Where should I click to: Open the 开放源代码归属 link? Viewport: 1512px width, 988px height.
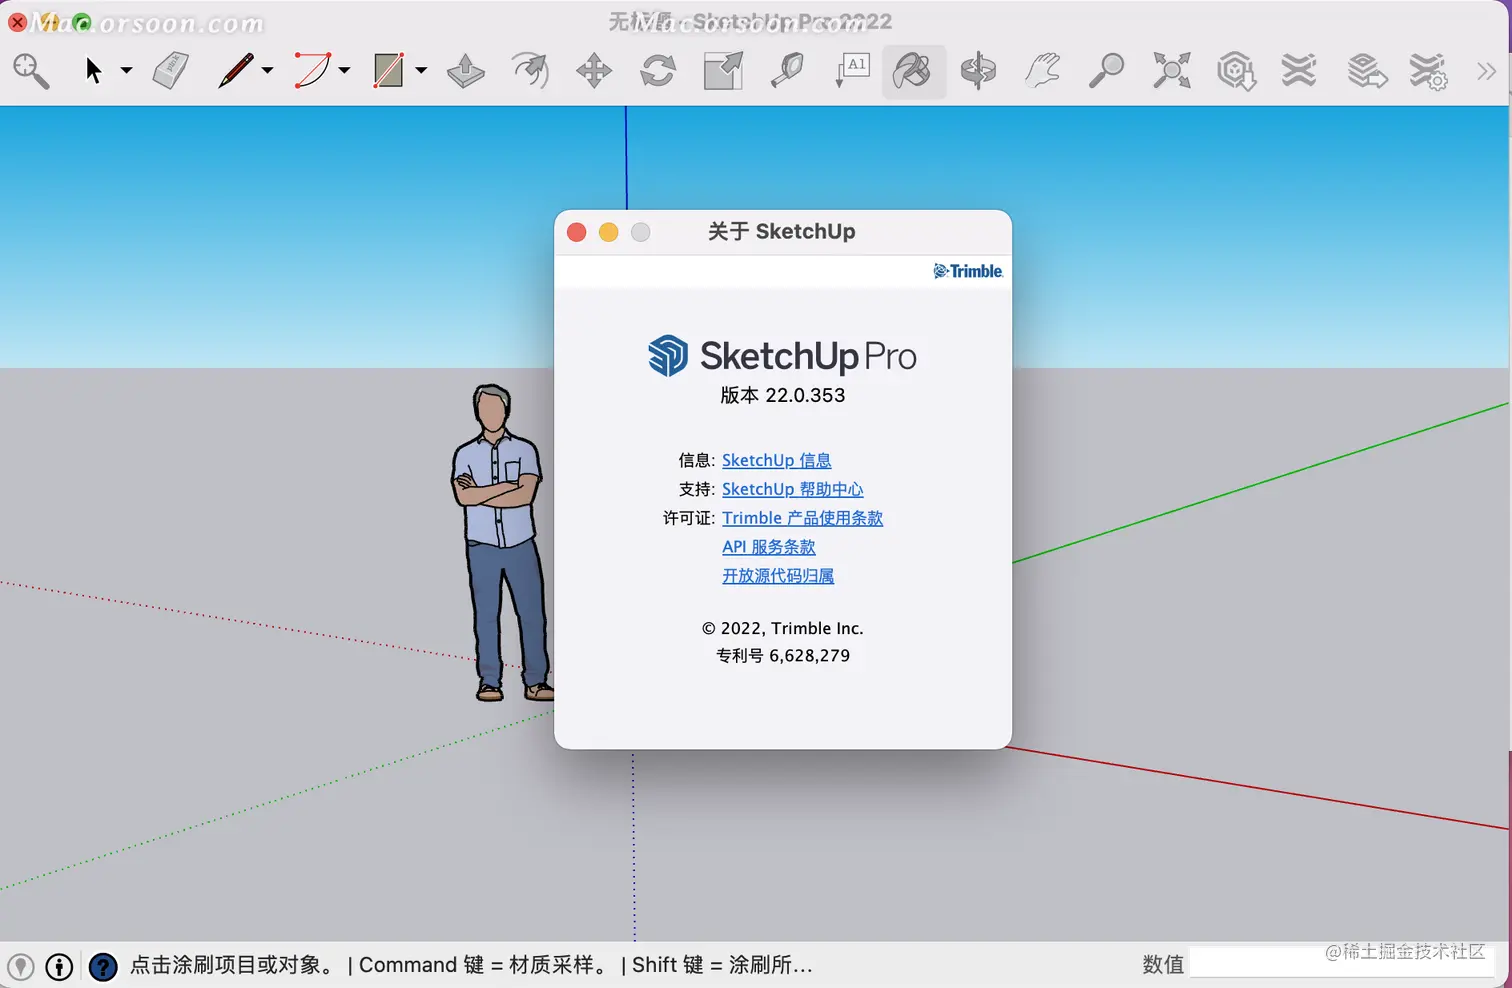(778, 576)
